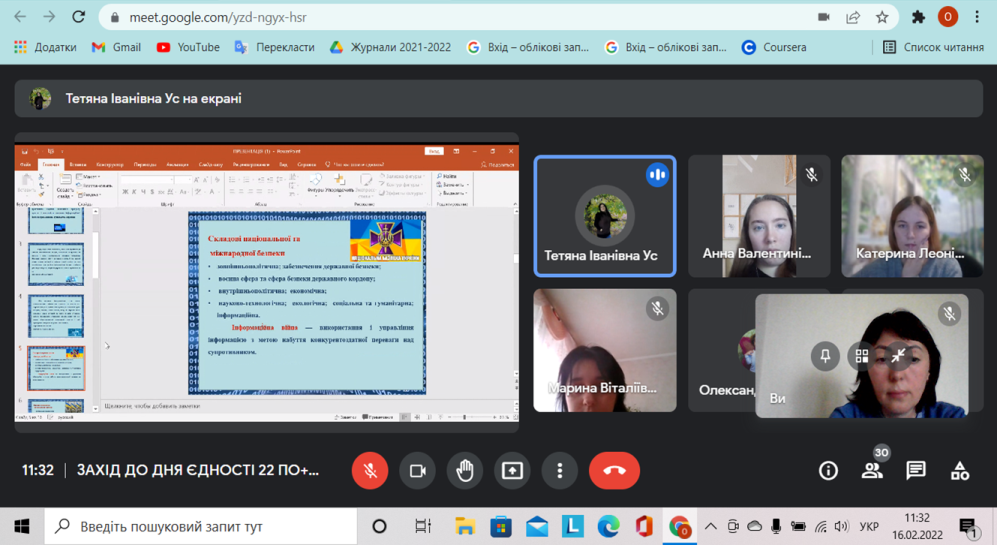Viewport: 997px width, 545px height.
Task: Raise hand in the meeting
Action: [465, 471]
